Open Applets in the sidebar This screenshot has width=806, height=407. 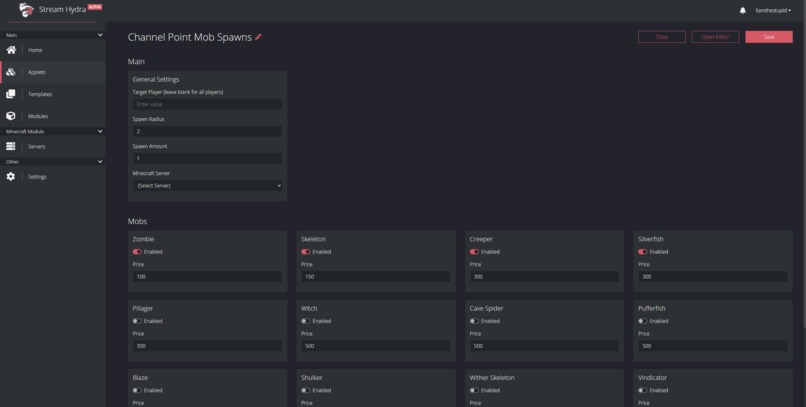pos(53,72)
